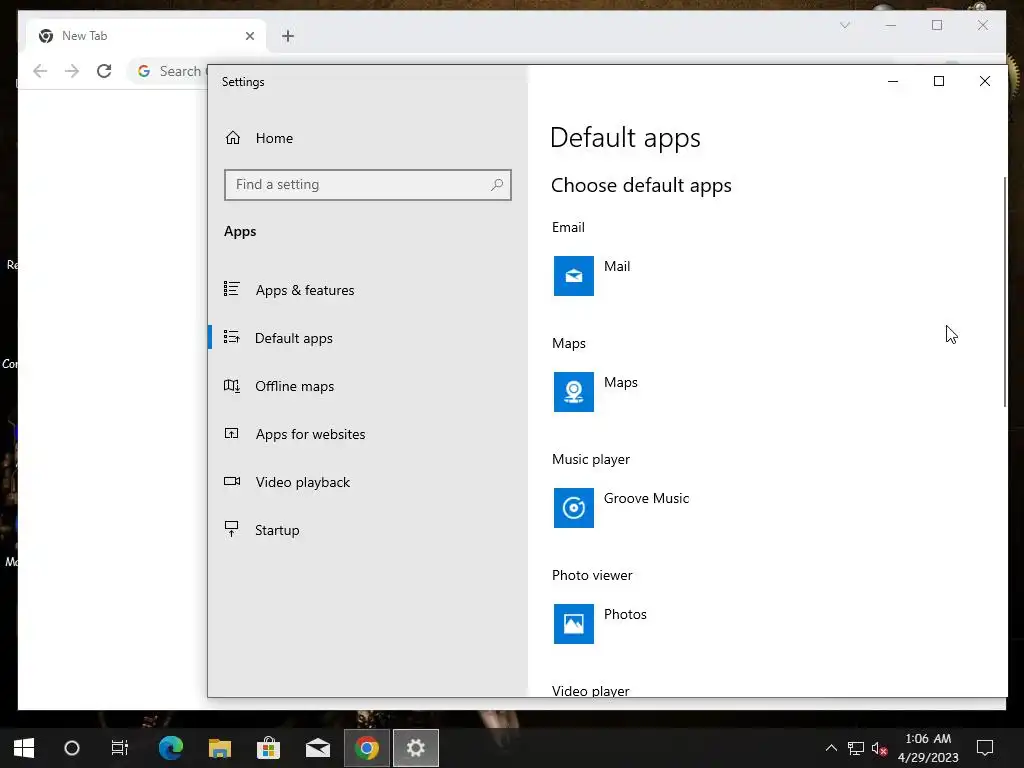This screenshot has width=1024, height=768.
Task: Open Cortana search circle on taskbar
Action: pyautogui.click(x=72, y=748)
